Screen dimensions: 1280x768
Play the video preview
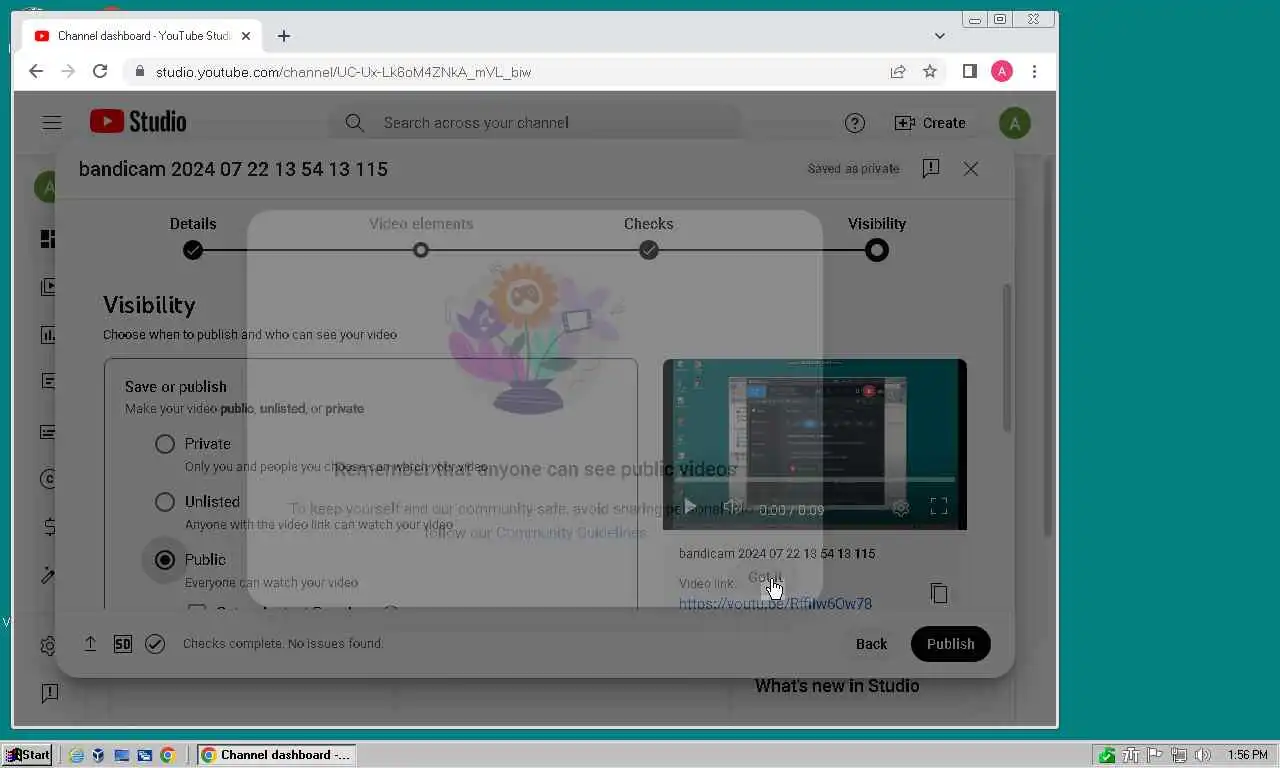[689, 508]
